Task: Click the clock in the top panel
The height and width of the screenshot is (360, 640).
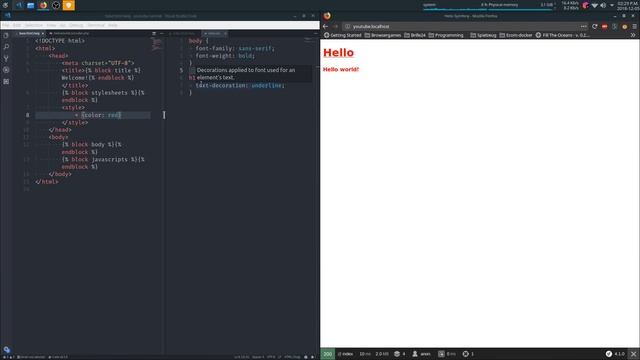Action: click(628, 5)
